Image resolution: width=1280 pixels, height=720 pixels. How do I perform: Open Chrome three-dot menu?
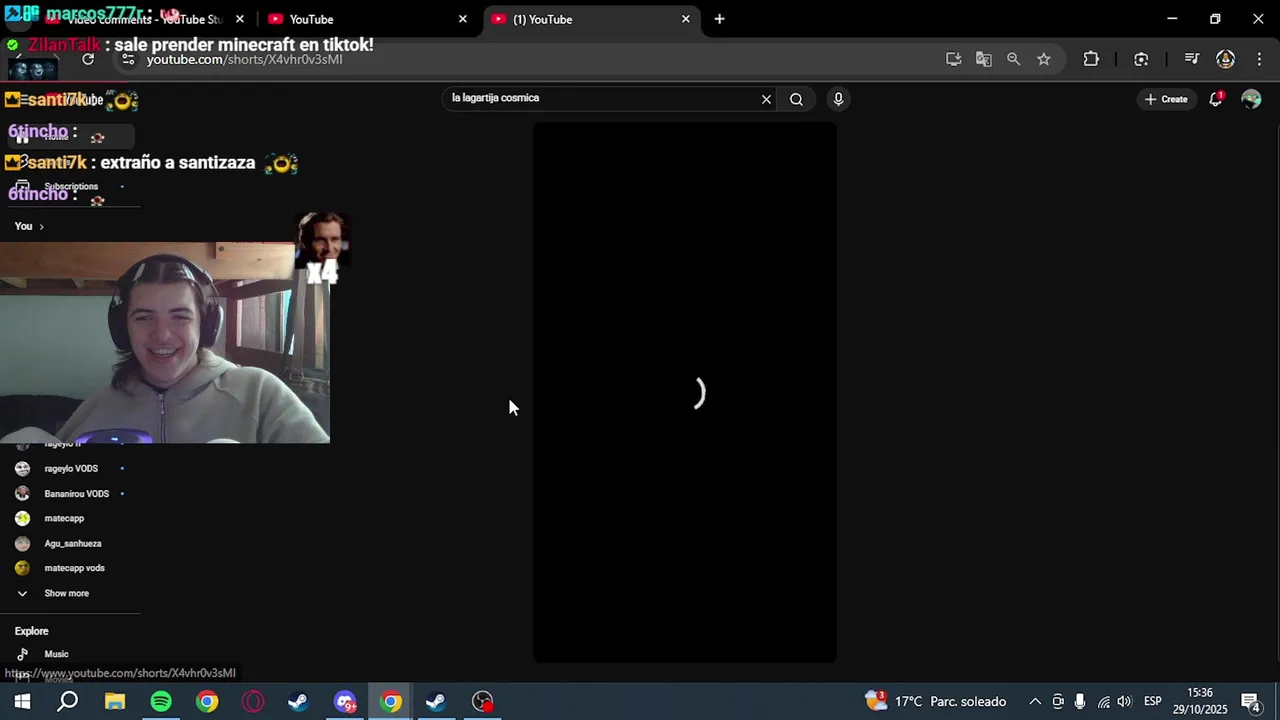[x=1258, y=59]
